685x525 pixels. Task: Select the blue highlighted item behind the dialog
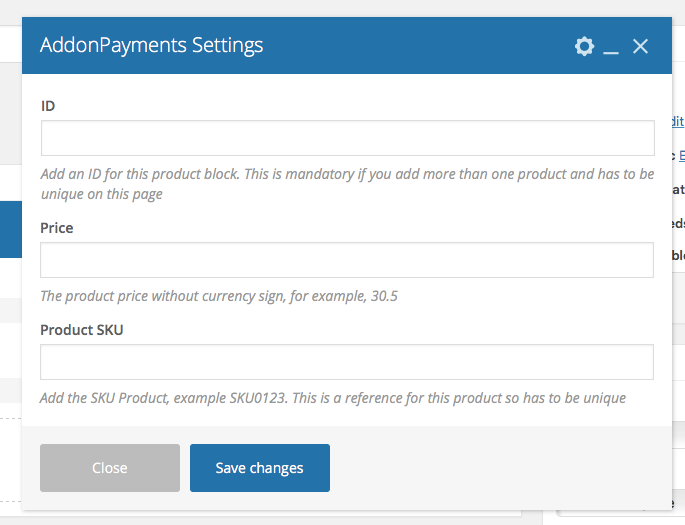[x=11, y=229]
